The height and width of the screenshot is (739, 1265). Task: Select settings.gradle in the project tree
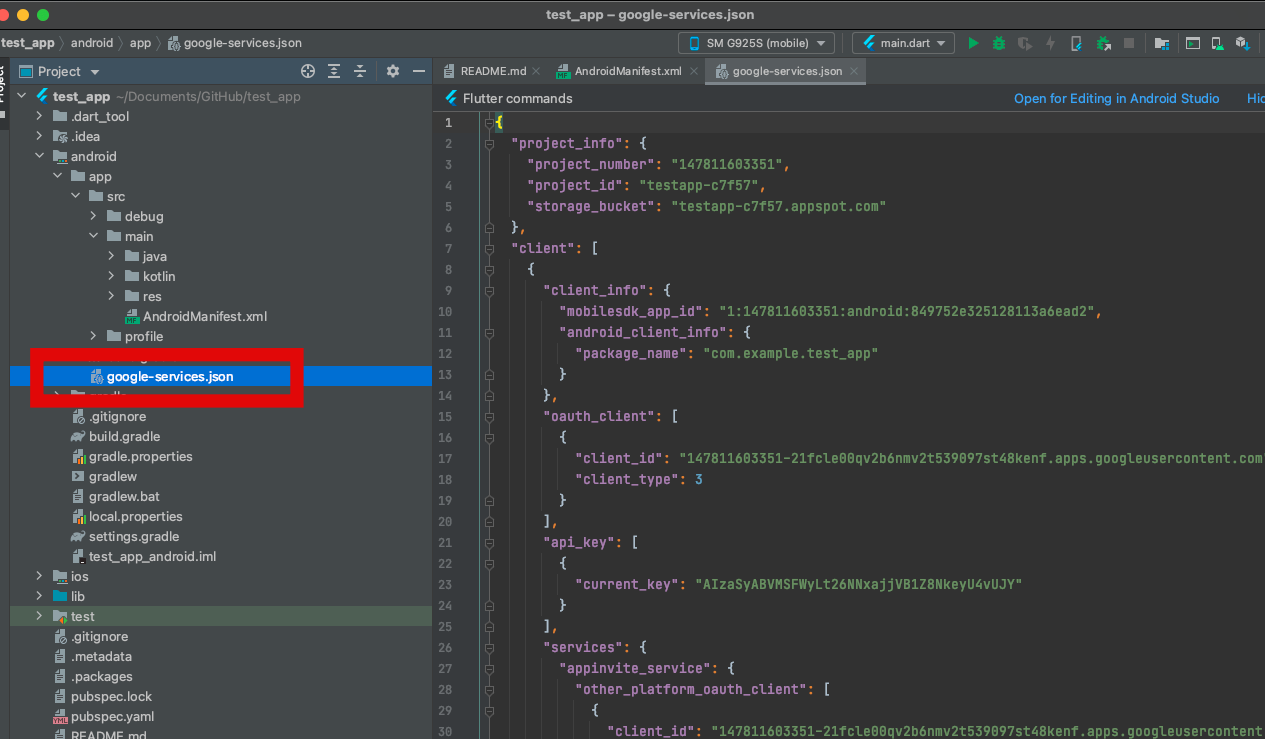click(x=134, y=536)
